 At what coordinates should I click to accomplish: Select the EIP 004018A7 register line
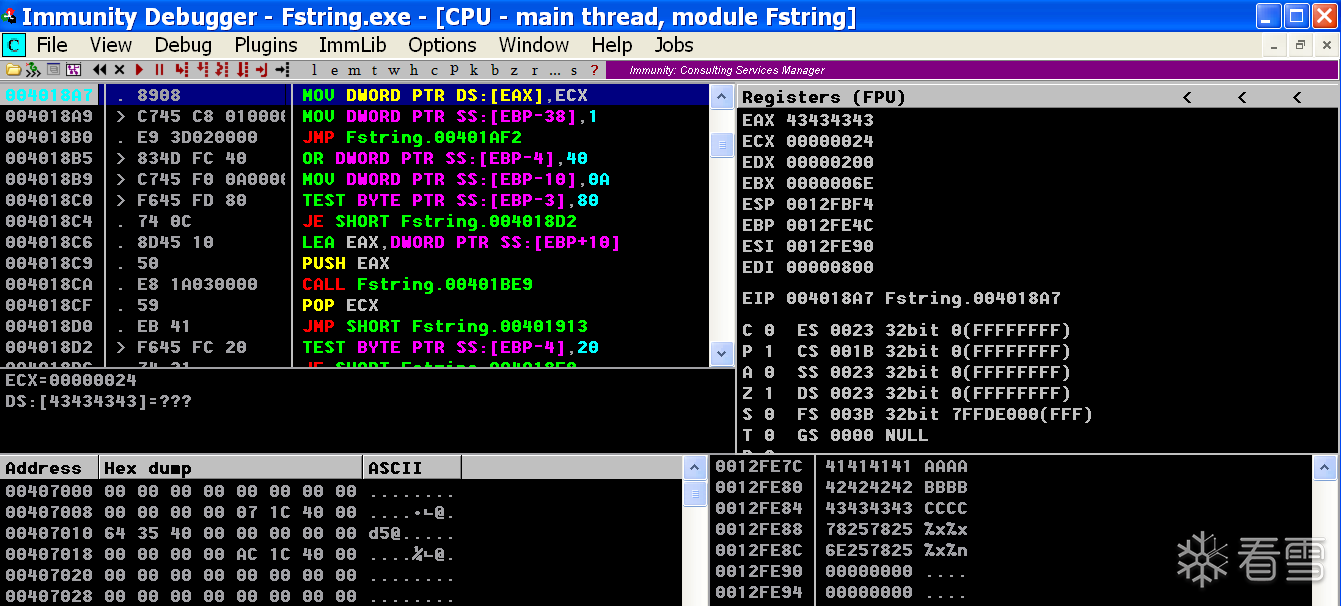click(x=901, y=298)
